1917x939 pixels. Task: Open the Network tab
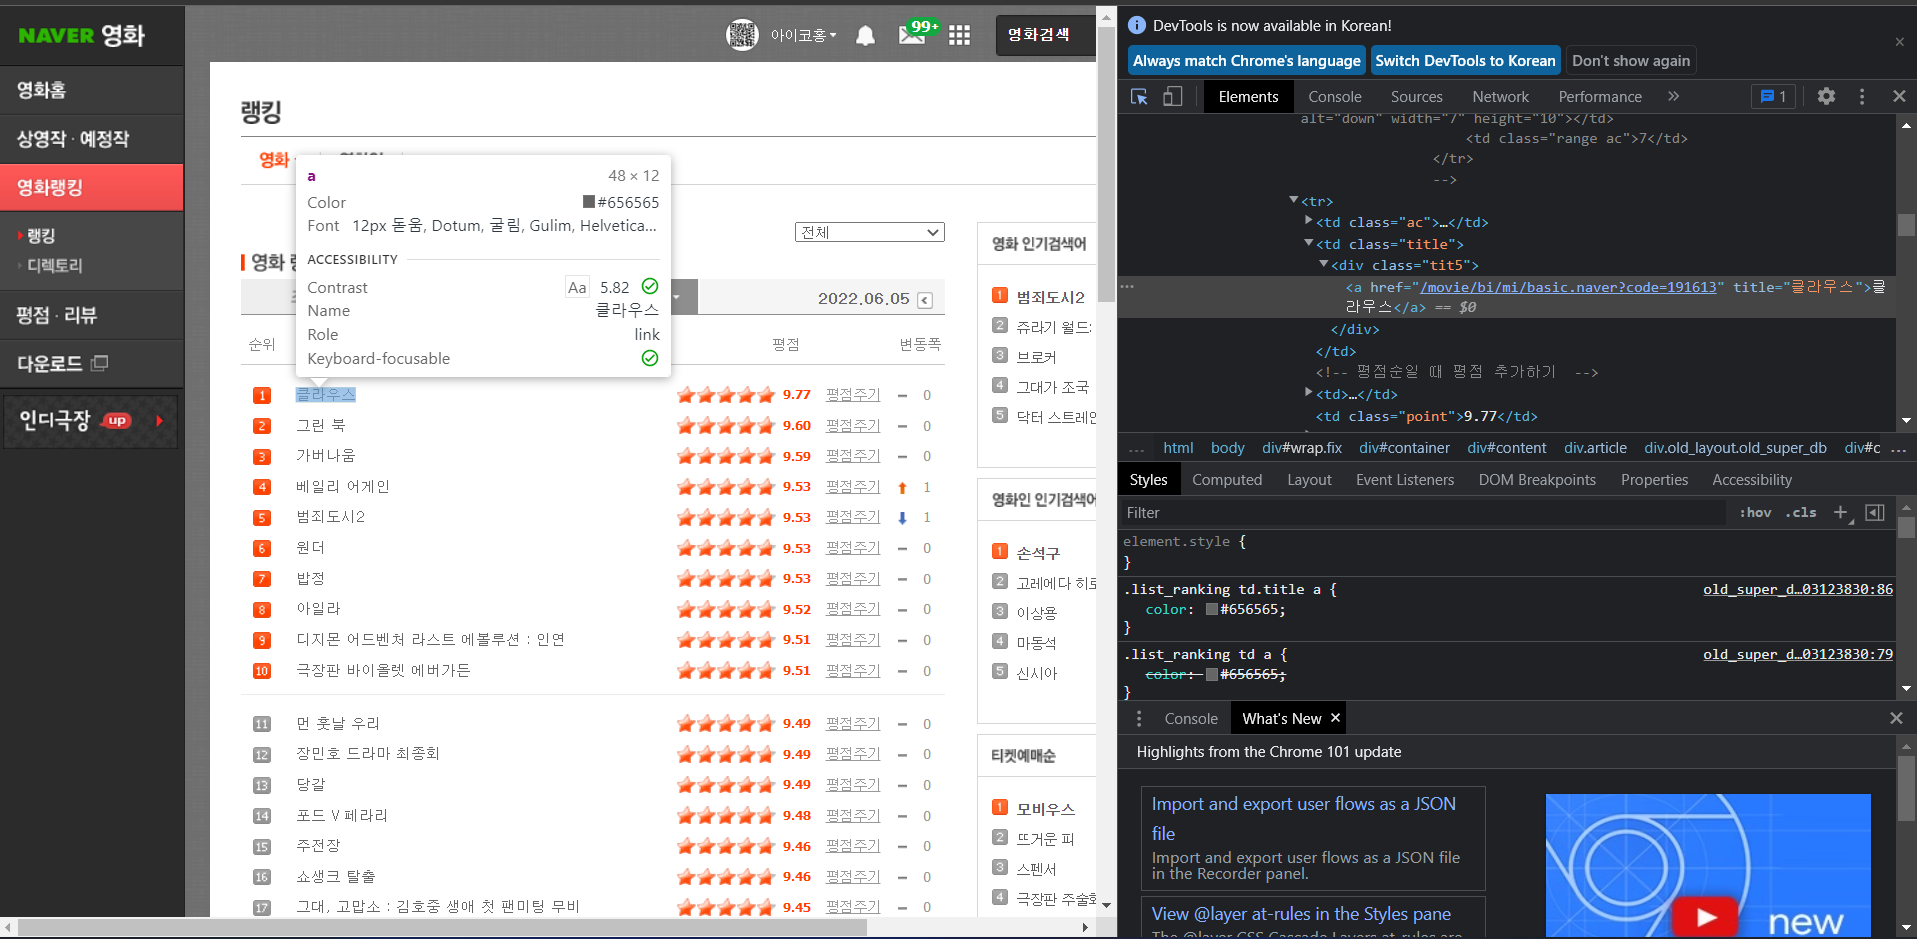pyautogui.click(x=1500, y=97)
